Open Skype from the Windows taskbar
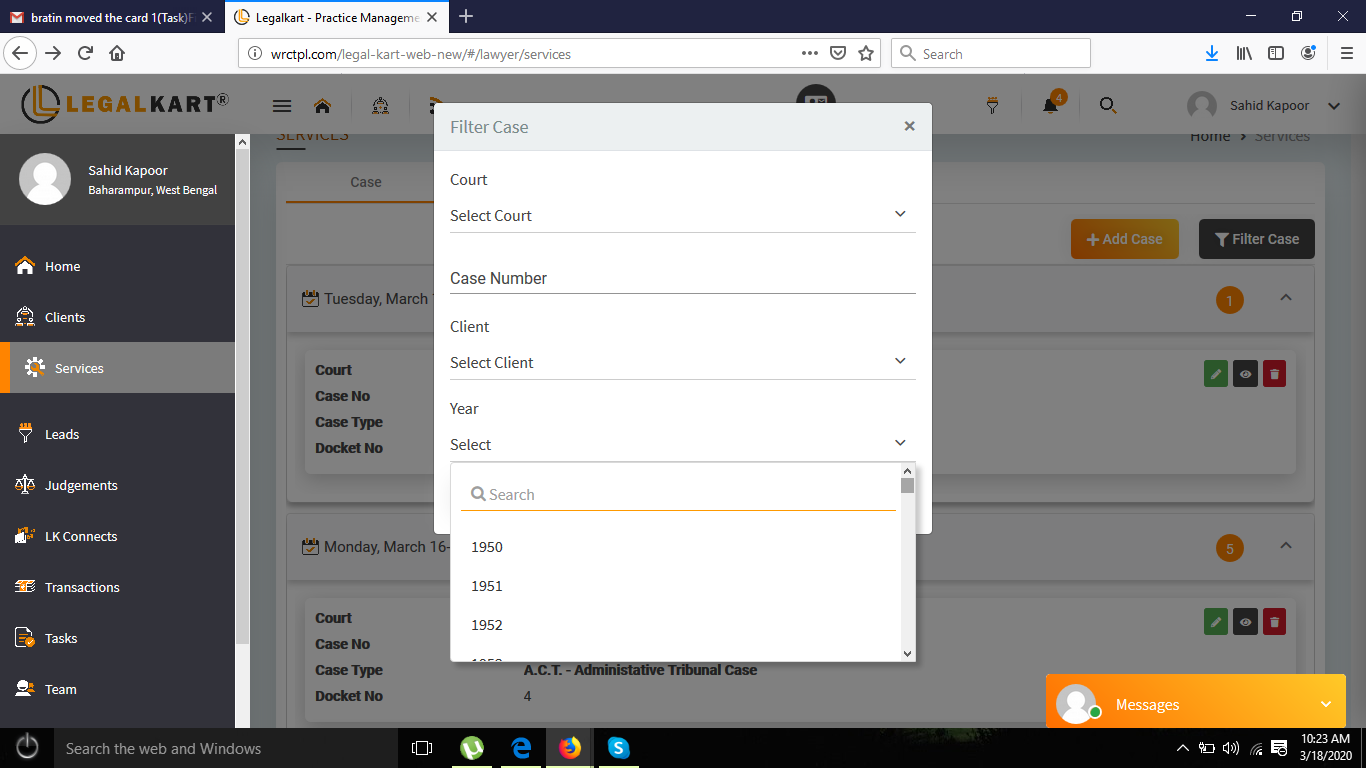 (618, 748)
